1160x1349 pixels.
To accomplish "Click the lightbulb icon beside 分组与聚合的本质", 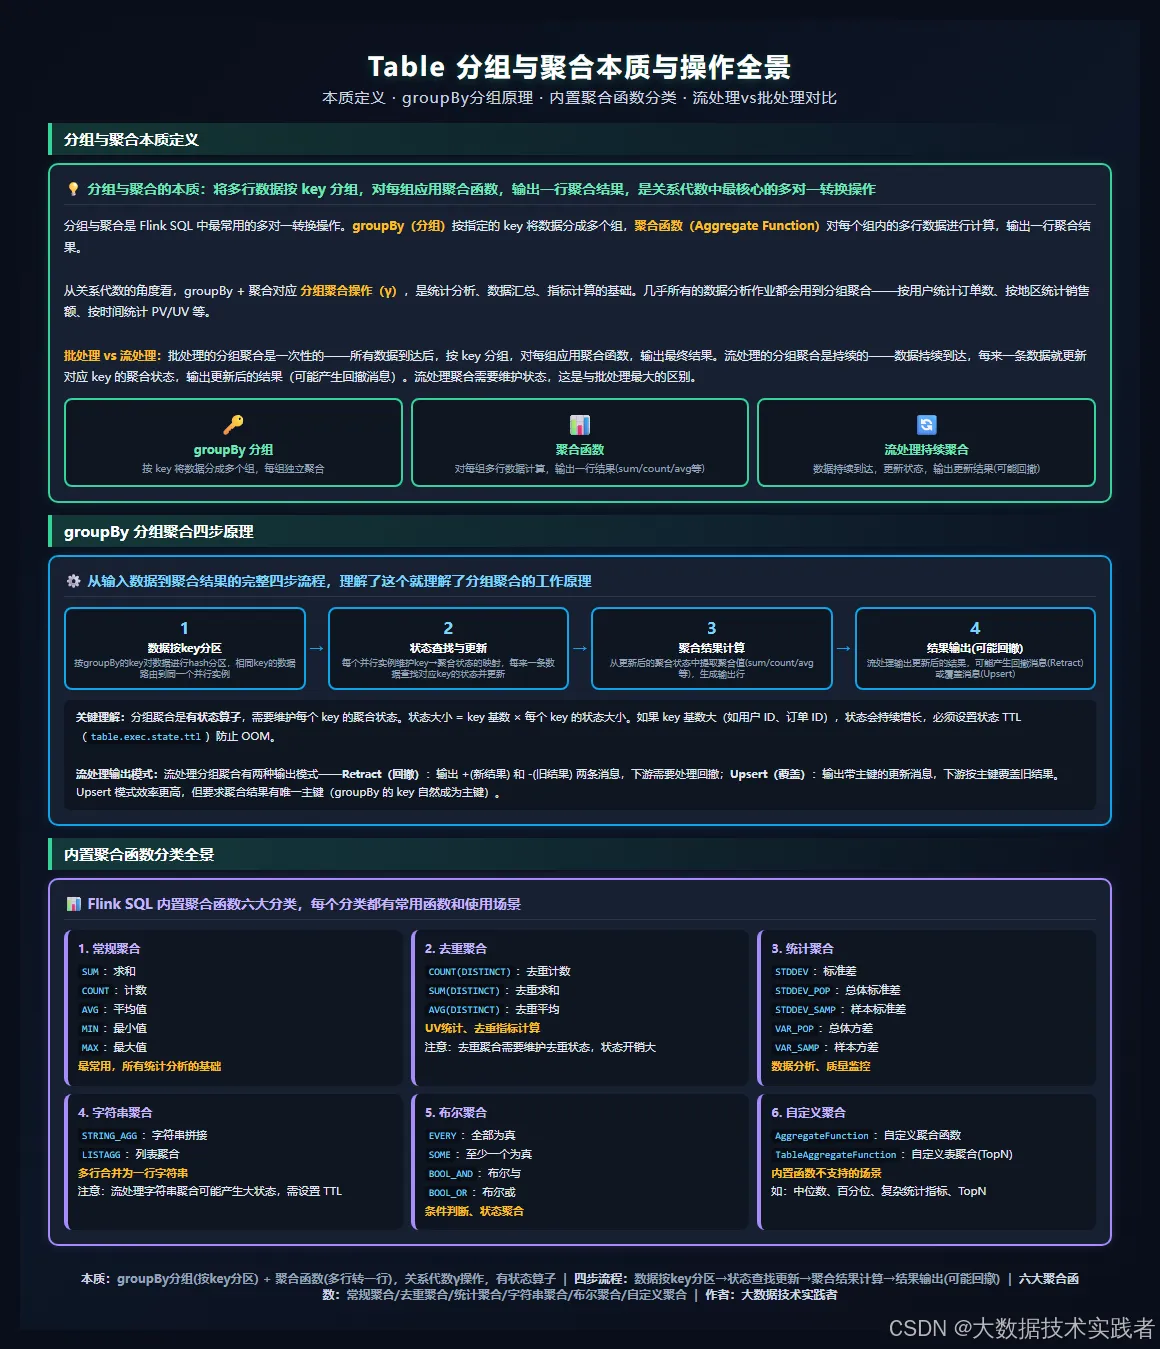I will click(x=73, y=189).
